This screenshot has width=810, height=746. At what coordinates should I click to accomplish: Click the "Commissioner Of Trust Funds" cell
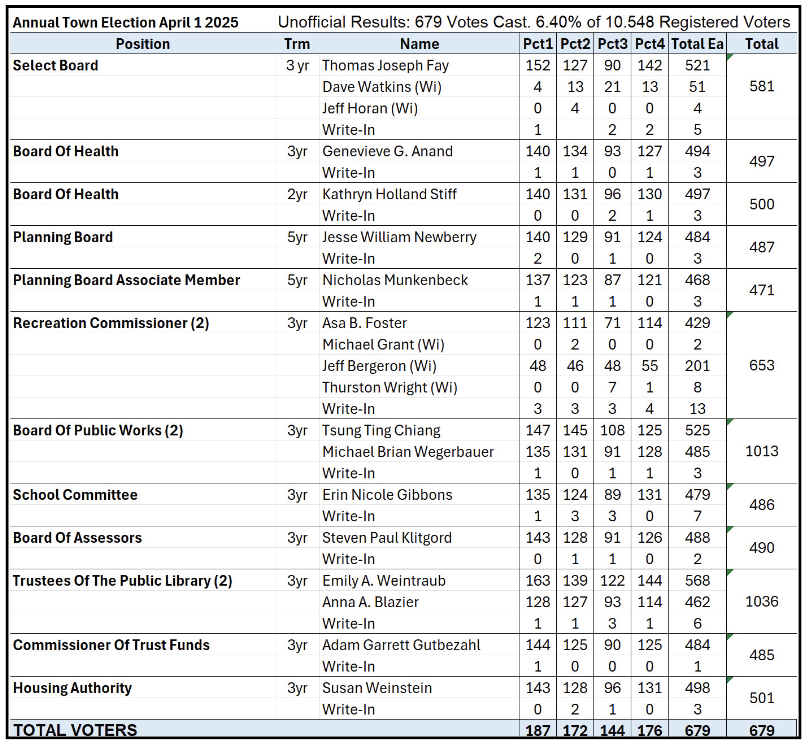coord(111,645)
